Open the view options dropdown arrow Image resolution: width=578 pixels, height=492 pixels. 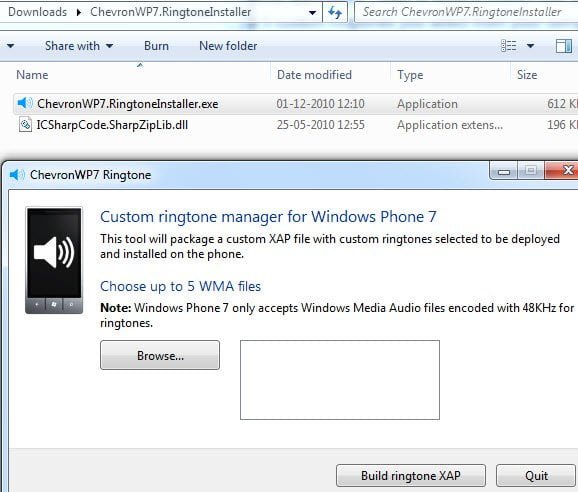tap(530, 46)
